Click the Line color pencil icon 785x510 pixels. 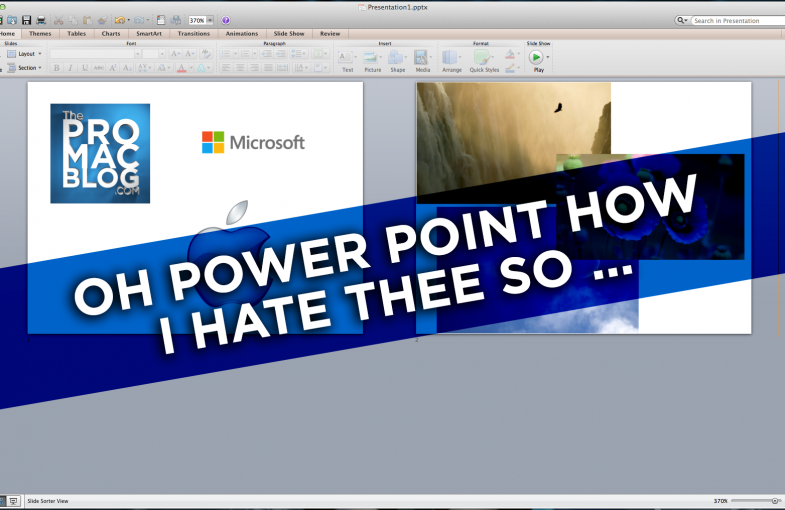(510, 68)
